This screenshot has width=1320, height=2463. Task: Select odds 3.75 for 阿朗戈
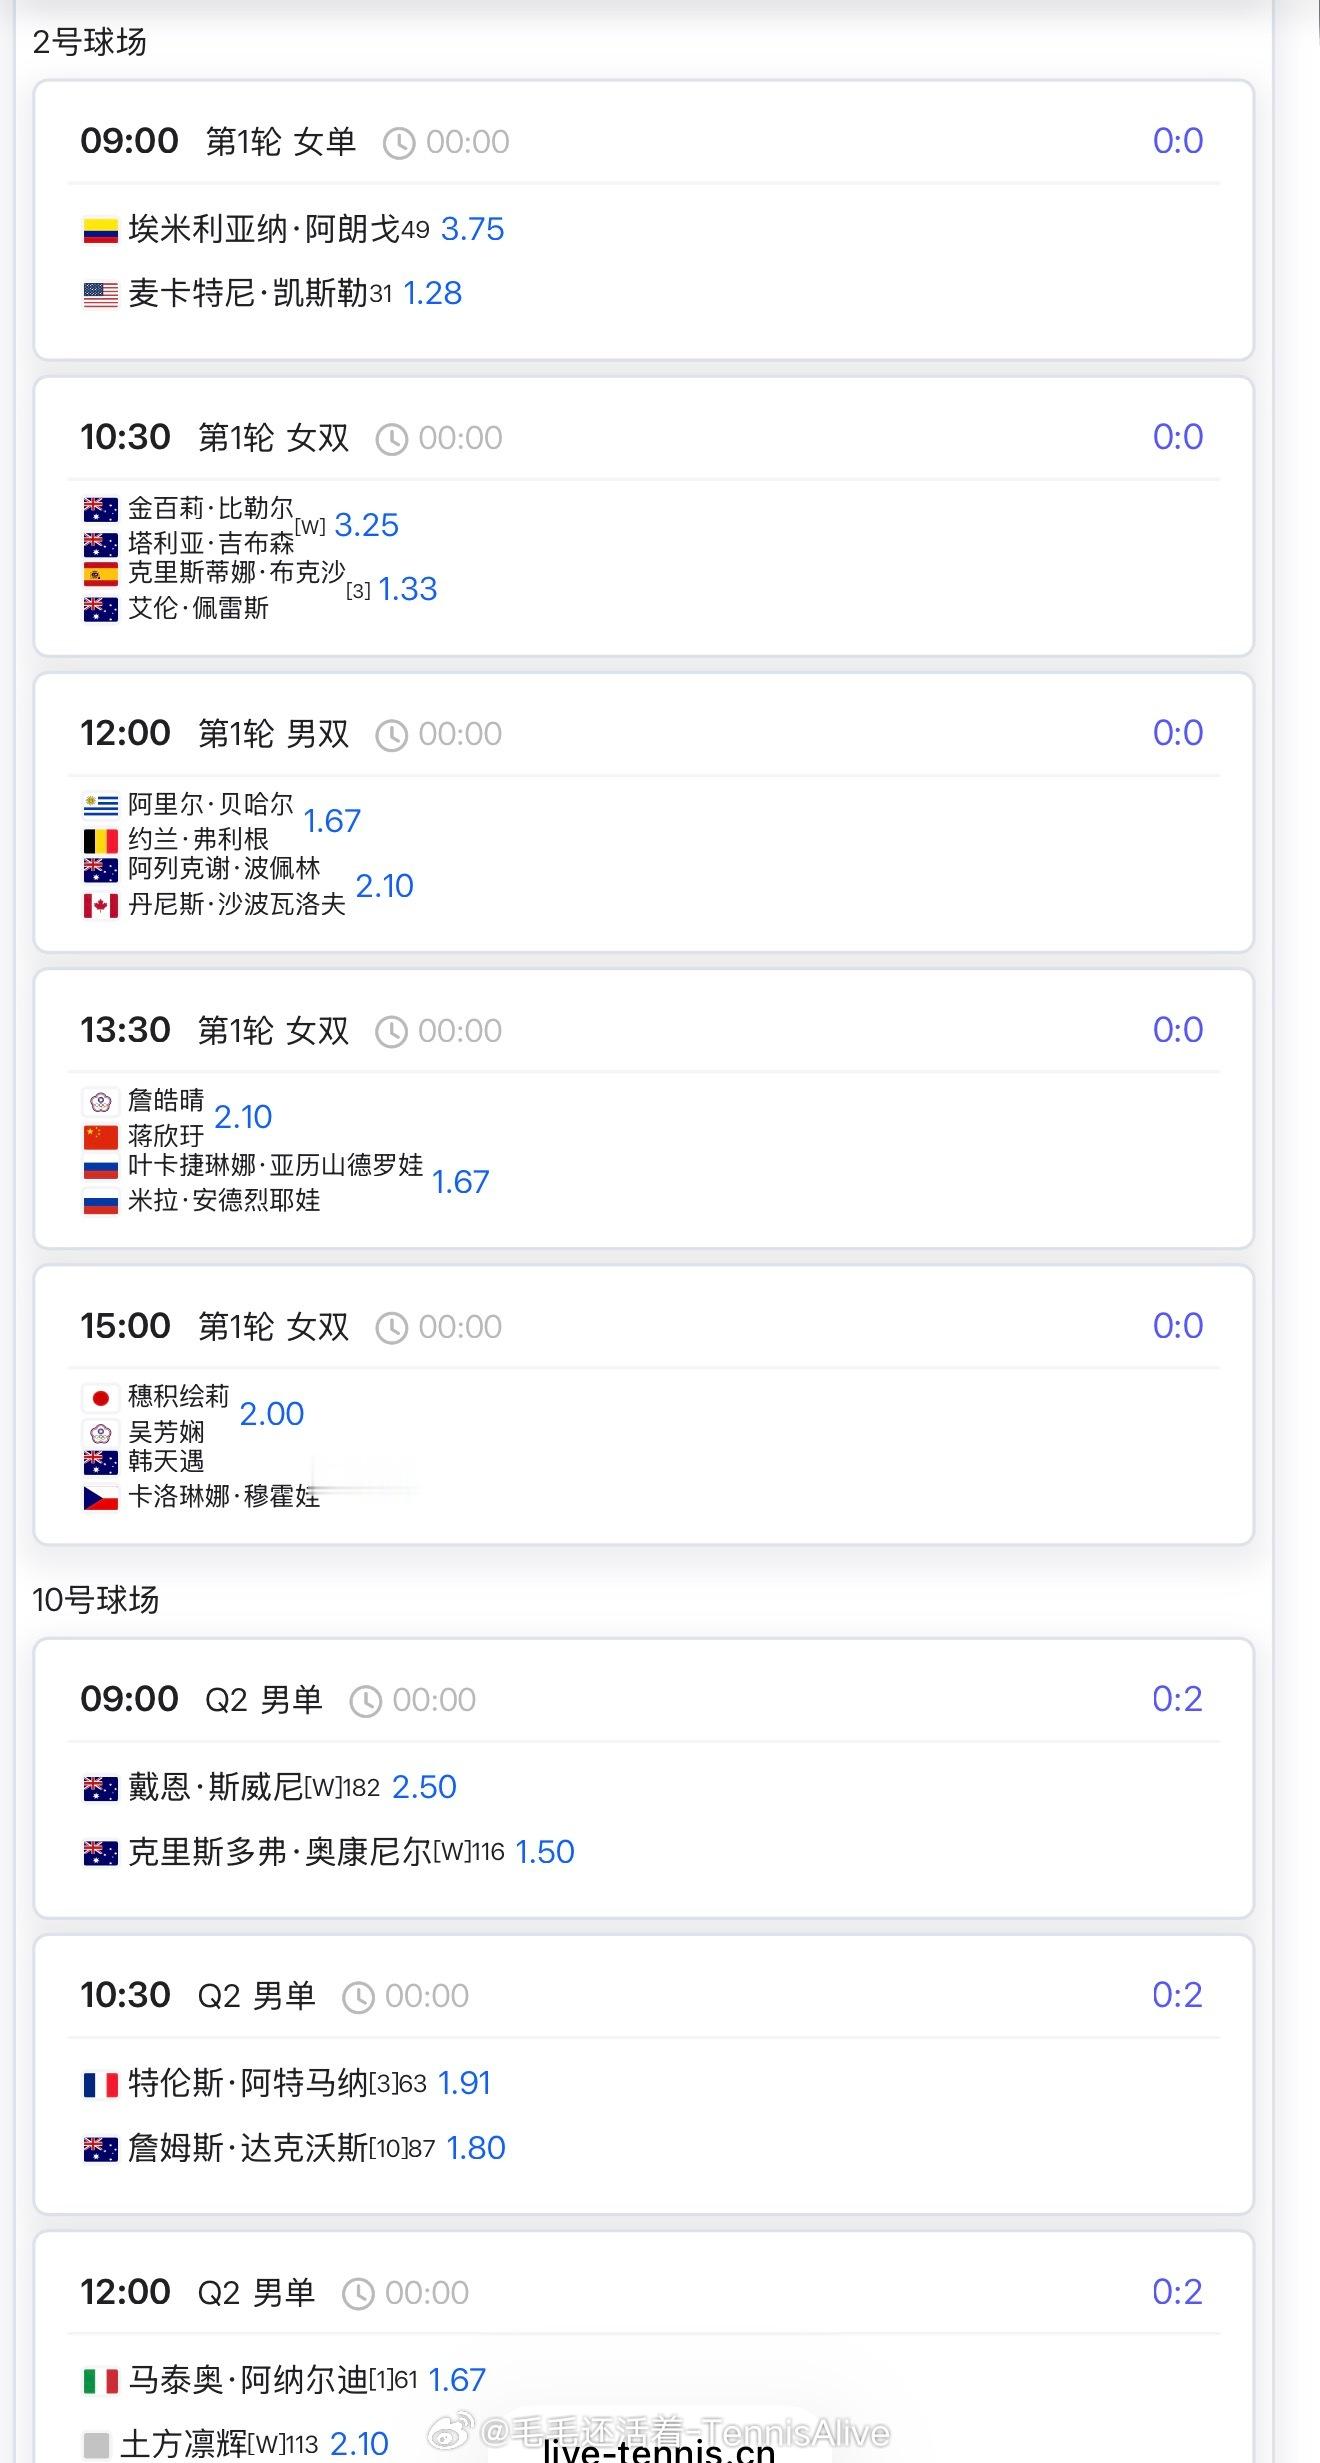tap(472, 230)
